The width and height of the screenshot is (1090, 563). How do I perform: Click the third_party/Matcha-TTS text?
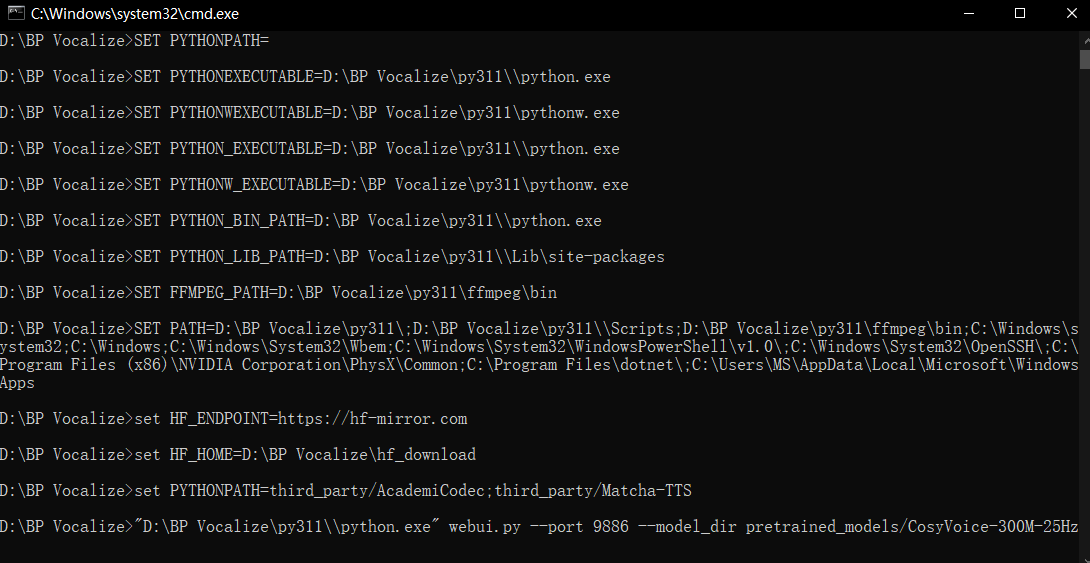pos(593,491)
